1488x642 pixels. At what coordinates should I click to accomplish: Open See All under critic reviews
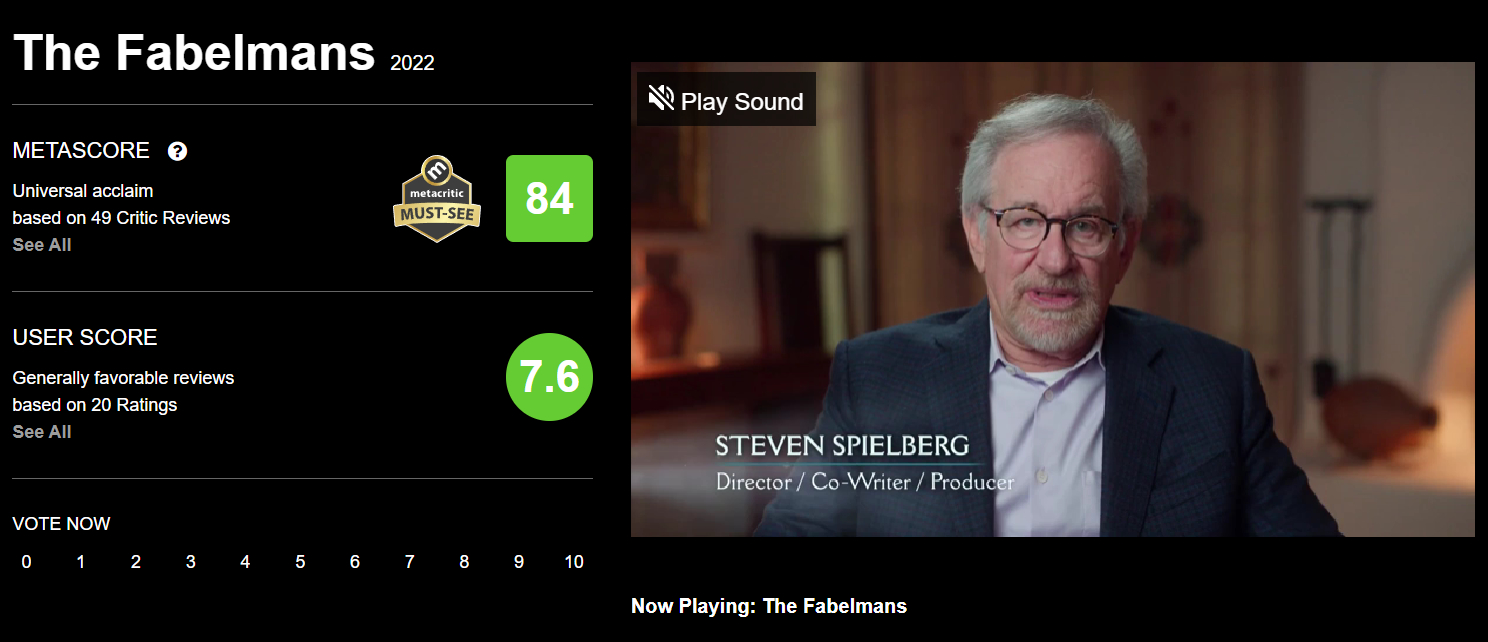tap(42, 244)
